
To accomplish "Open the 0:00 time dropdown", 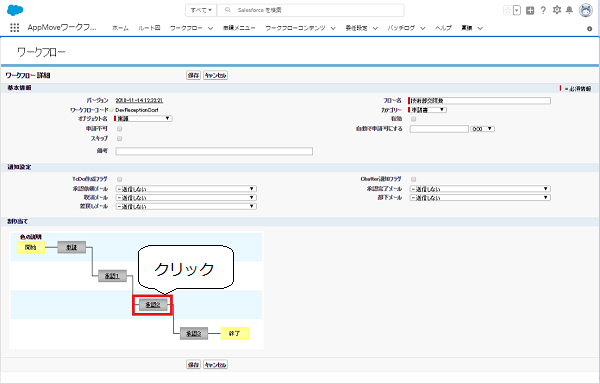I will (x=483, y=129).
